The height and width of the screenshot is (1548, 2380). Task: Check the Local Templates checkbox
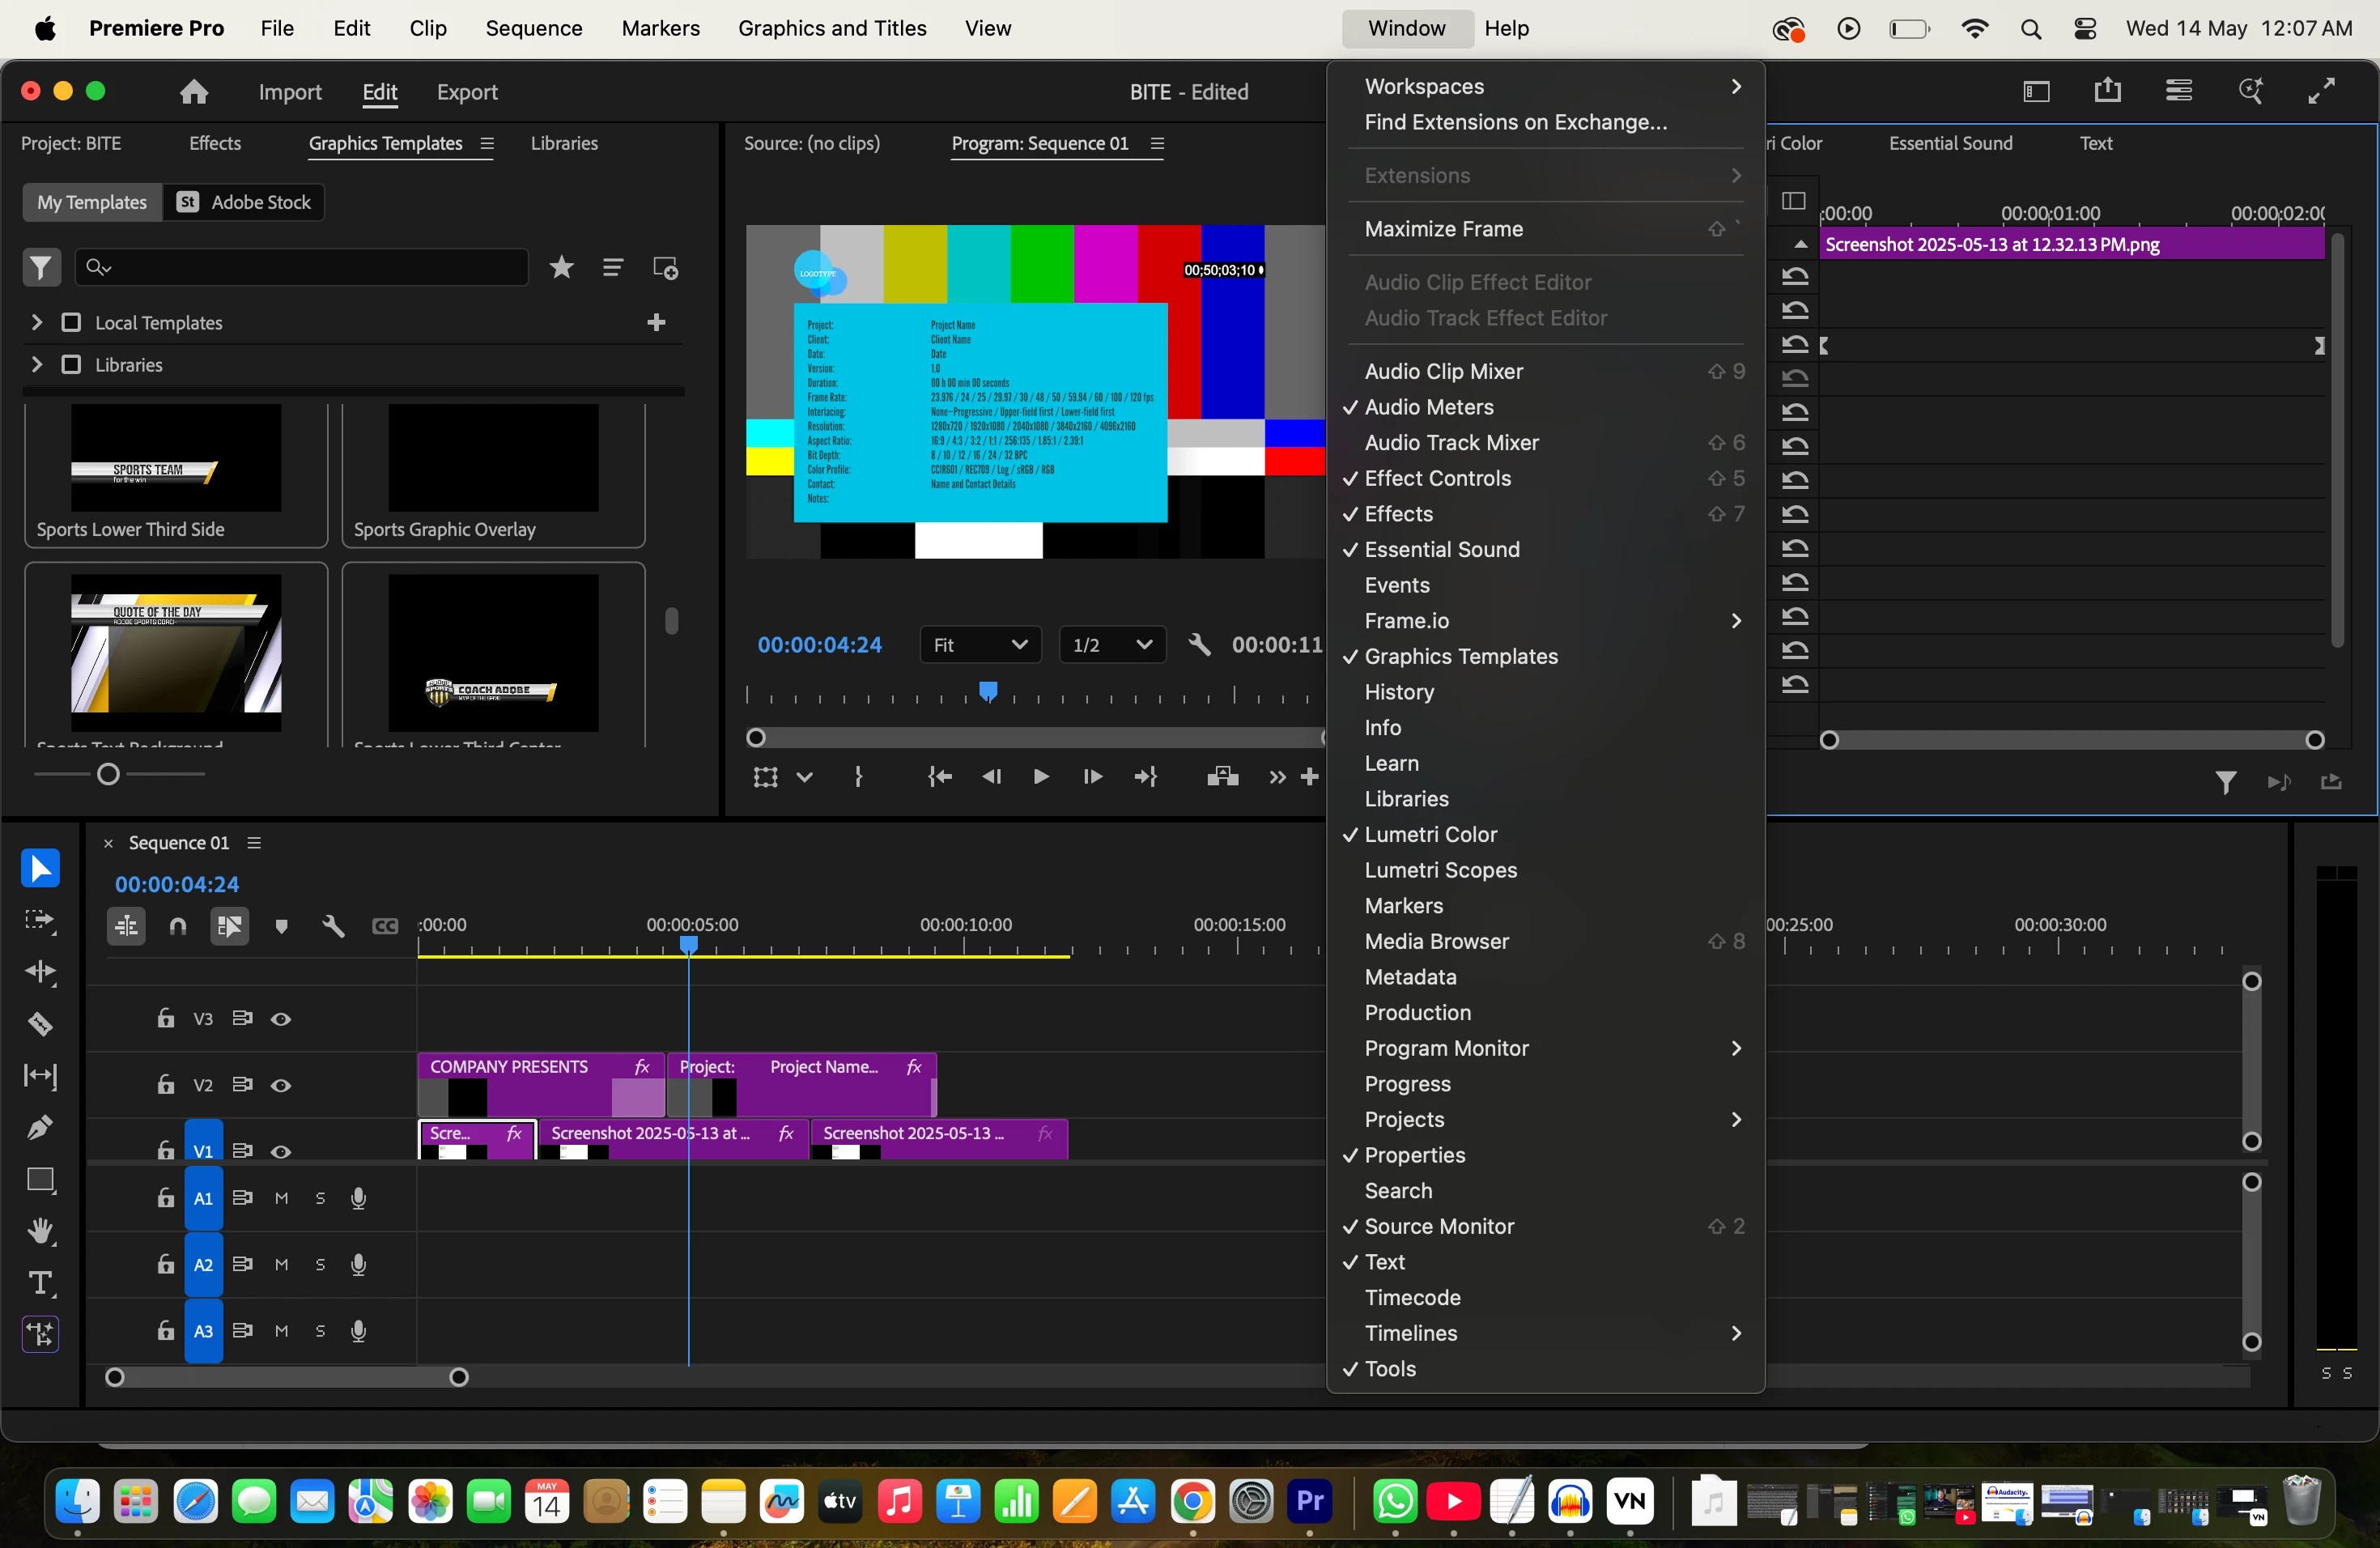click(71, 323)
